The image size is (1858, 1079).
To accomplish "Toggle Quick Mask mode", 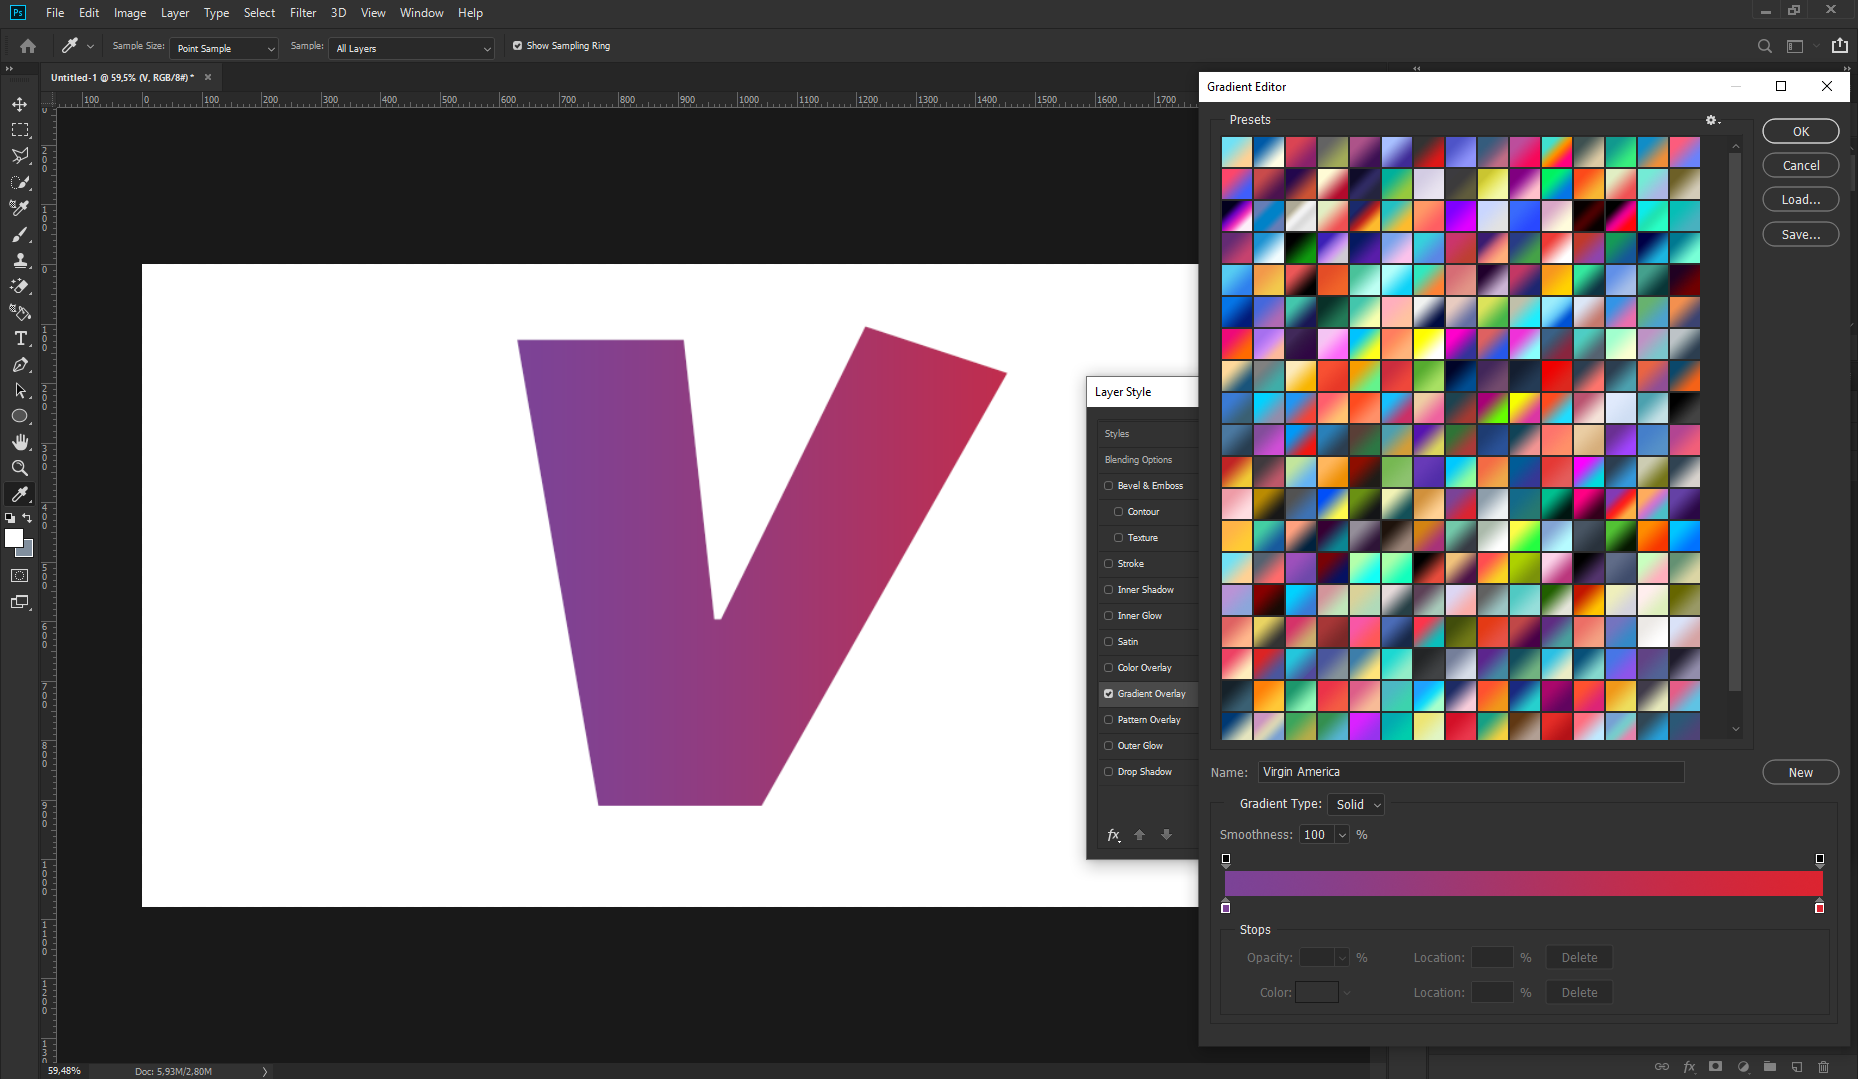I will pyautogui.click(x=20, y=576).
